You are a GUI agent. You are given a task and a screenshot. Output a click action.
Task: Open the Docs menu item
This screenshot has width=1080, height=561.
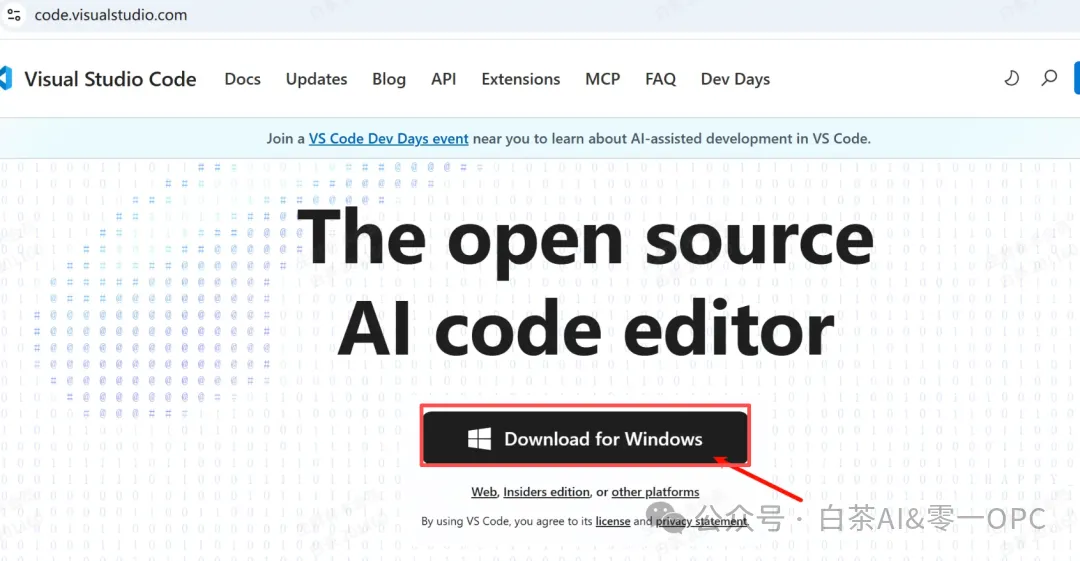pos(242,79)
